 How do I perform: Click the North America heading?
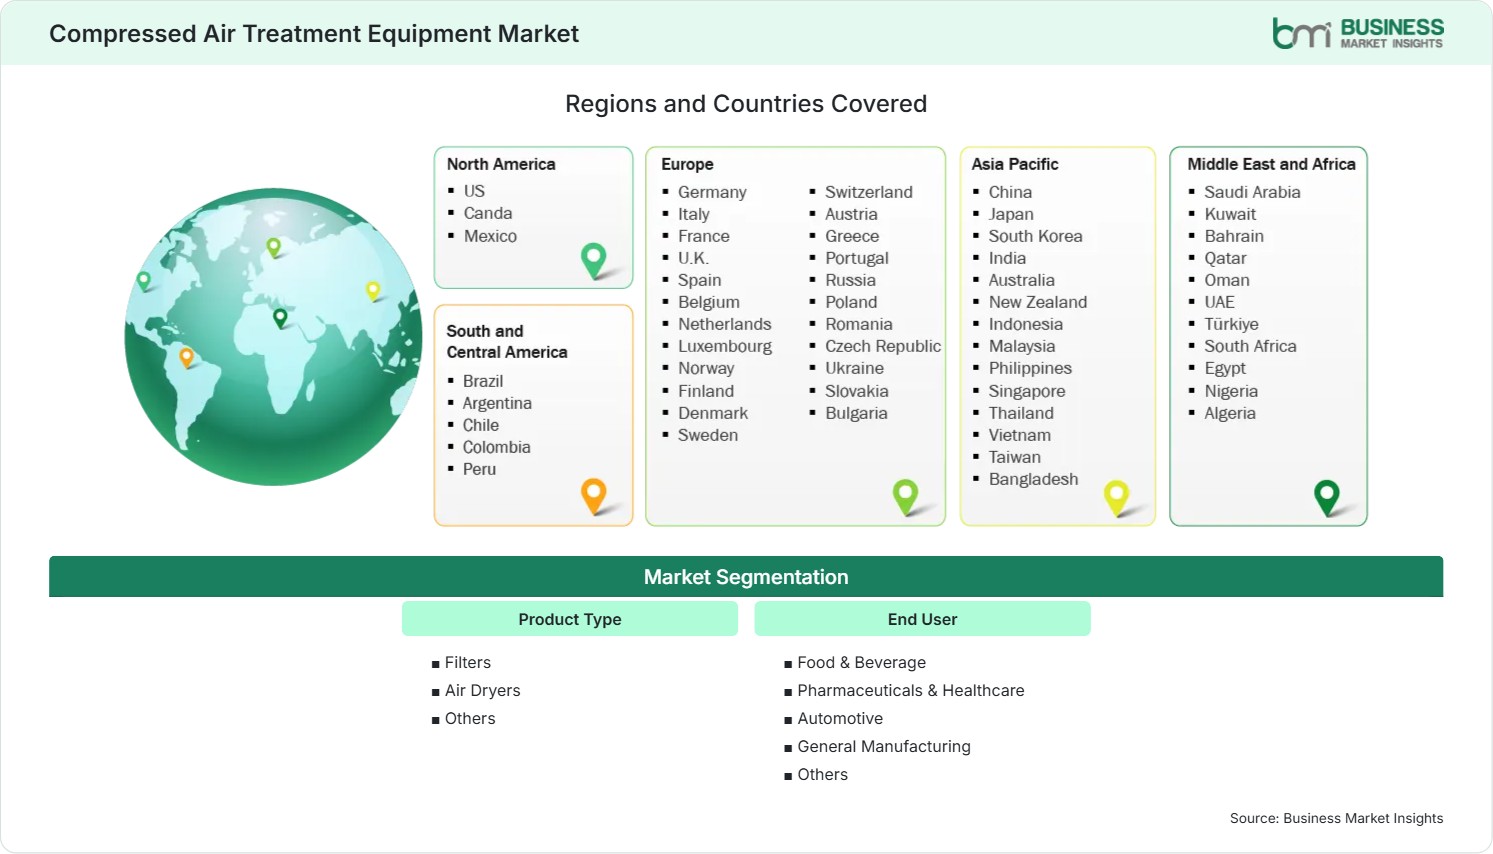[501, 164]
